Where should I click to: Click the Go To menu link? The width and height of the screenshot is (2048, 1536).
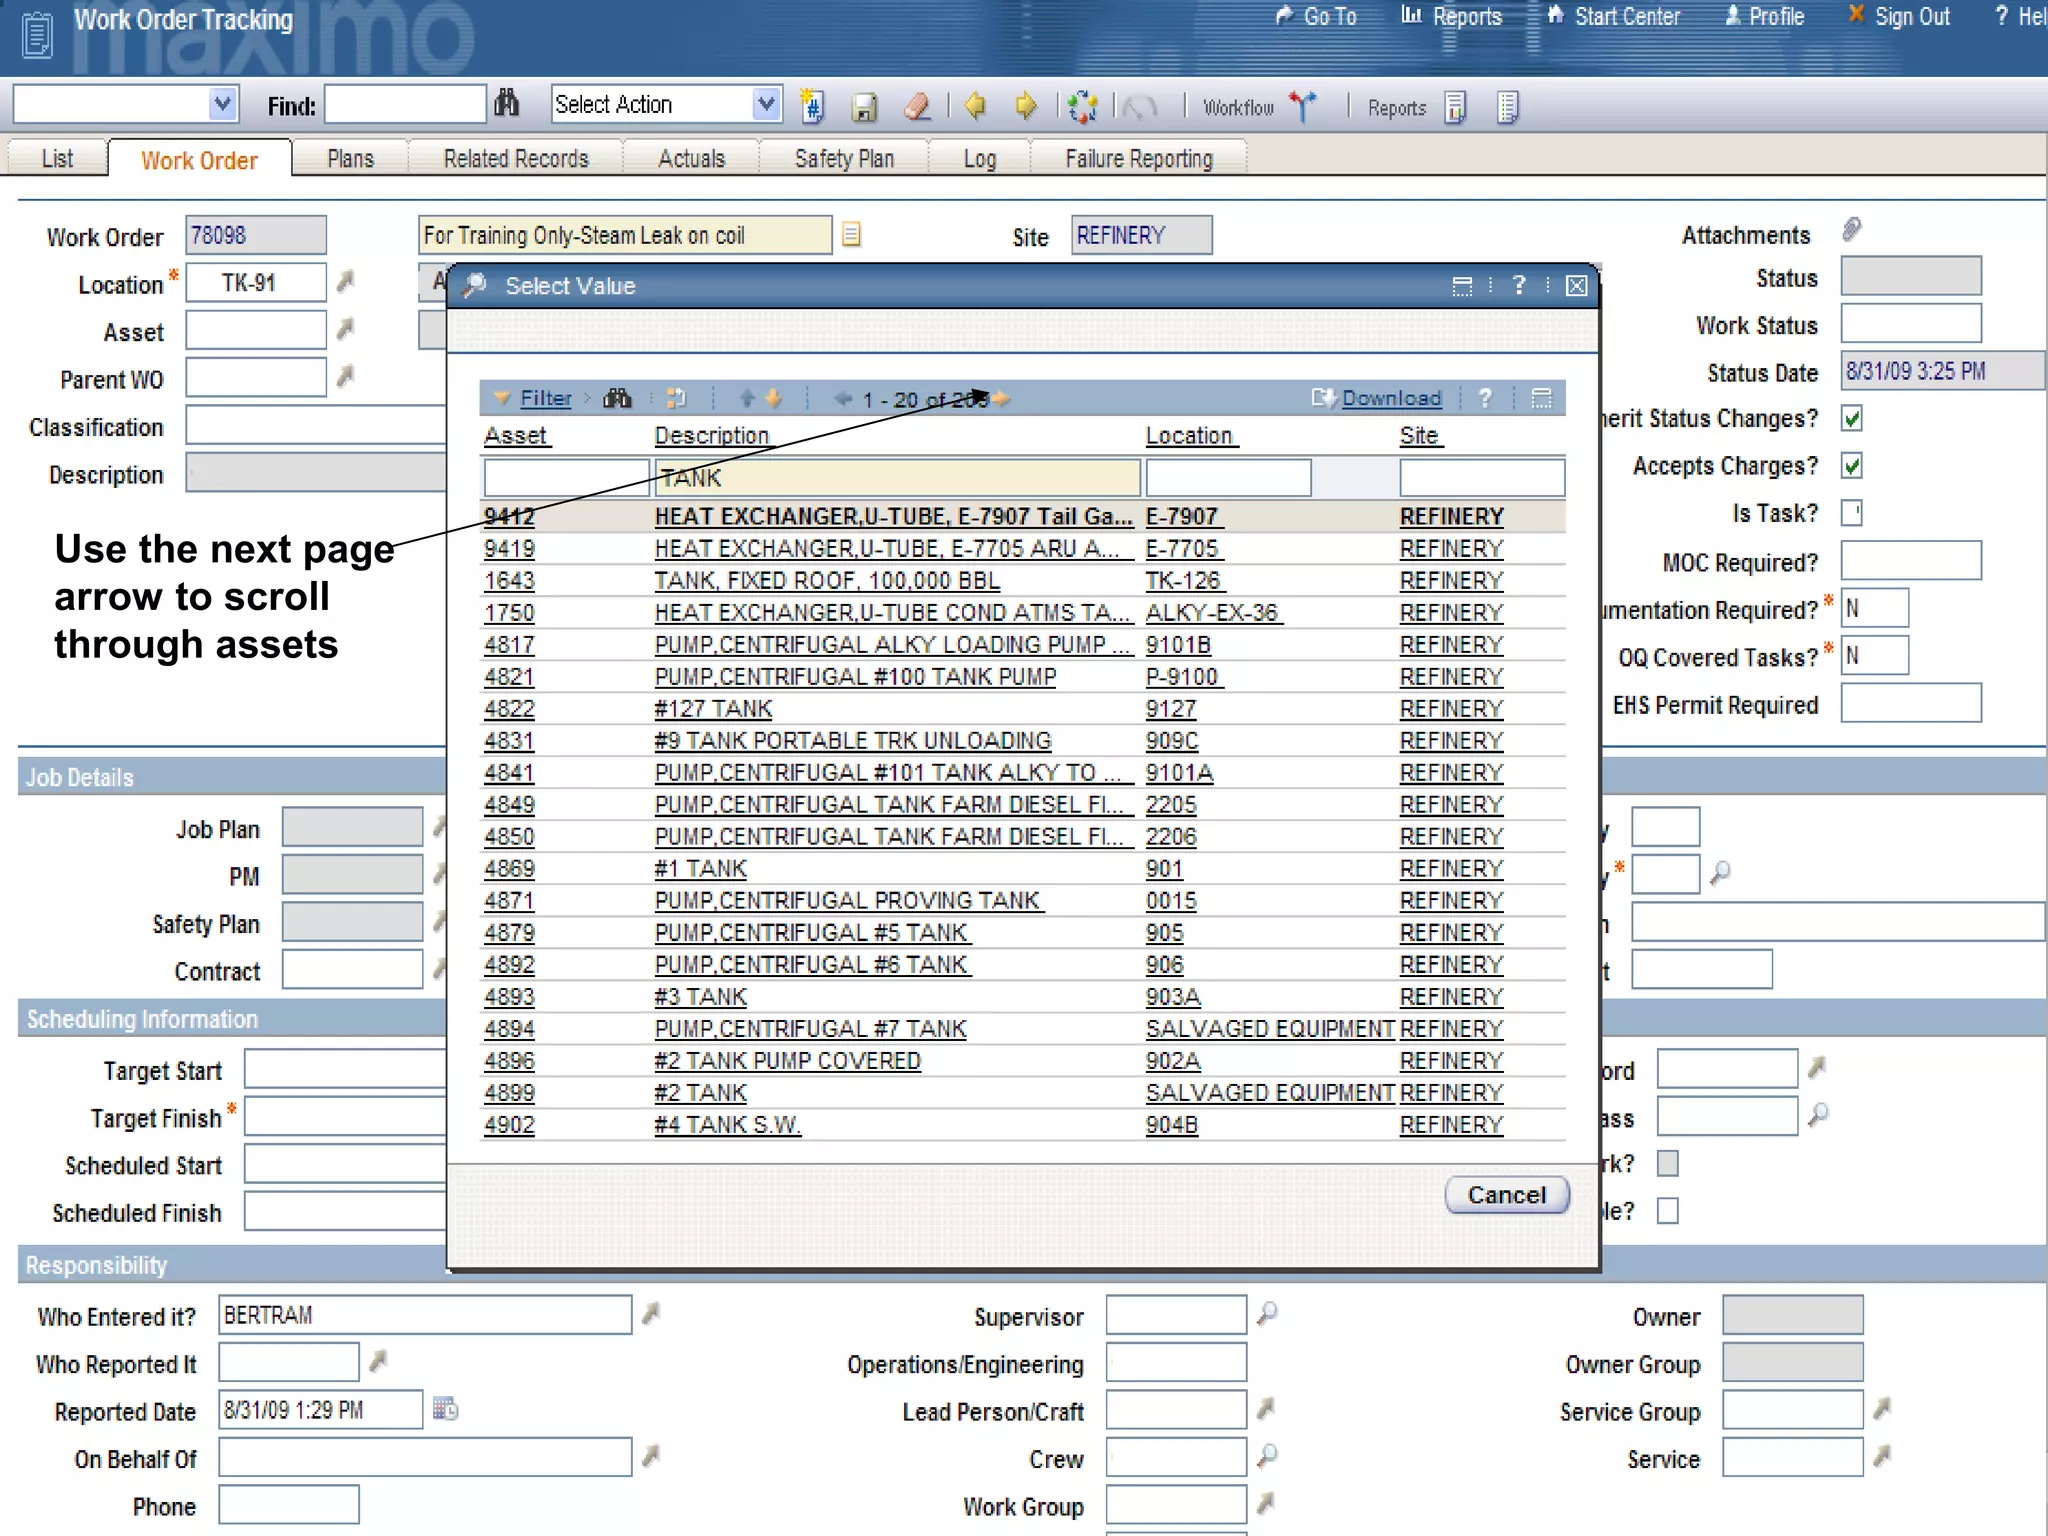click(x=1330, y=17)
